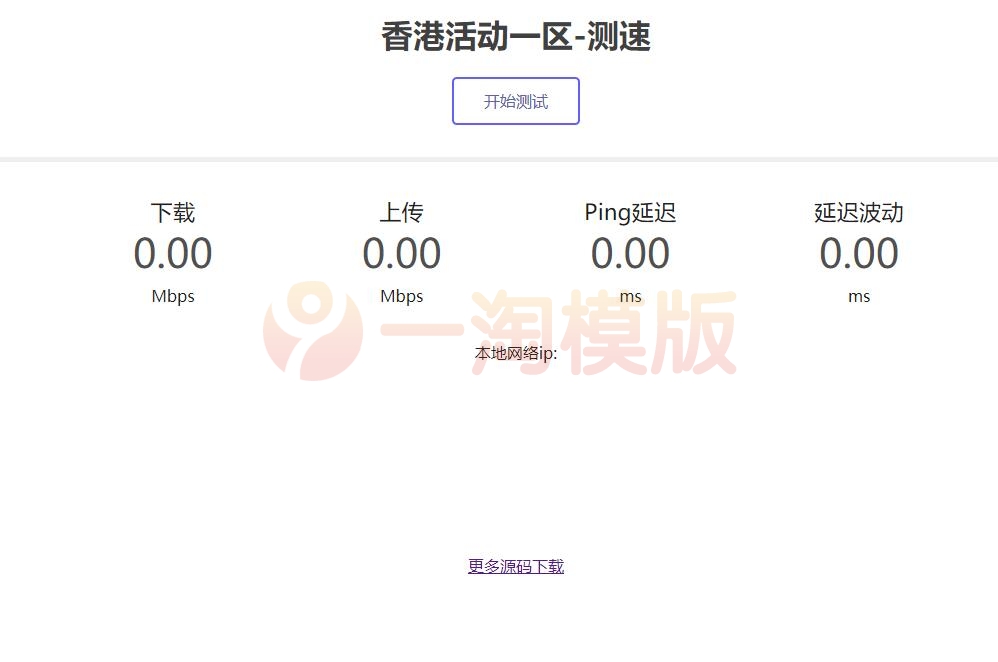Click the 延迟波动 metric label
This screenshot has height=662, width=998.
[859, 212]
